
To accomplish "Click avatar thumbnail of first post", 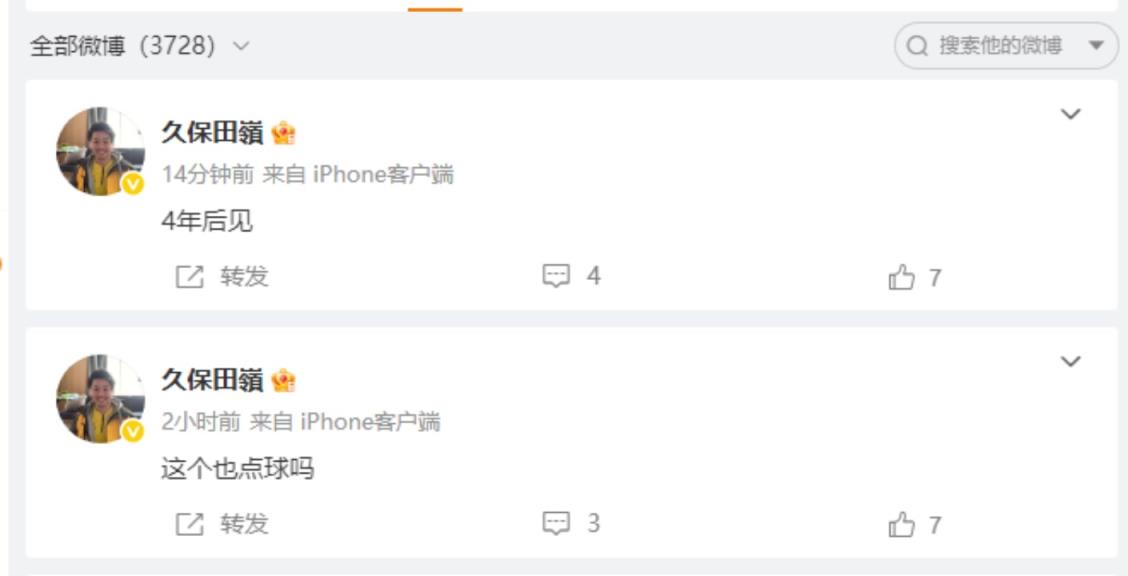I will (x=101, y=151).
